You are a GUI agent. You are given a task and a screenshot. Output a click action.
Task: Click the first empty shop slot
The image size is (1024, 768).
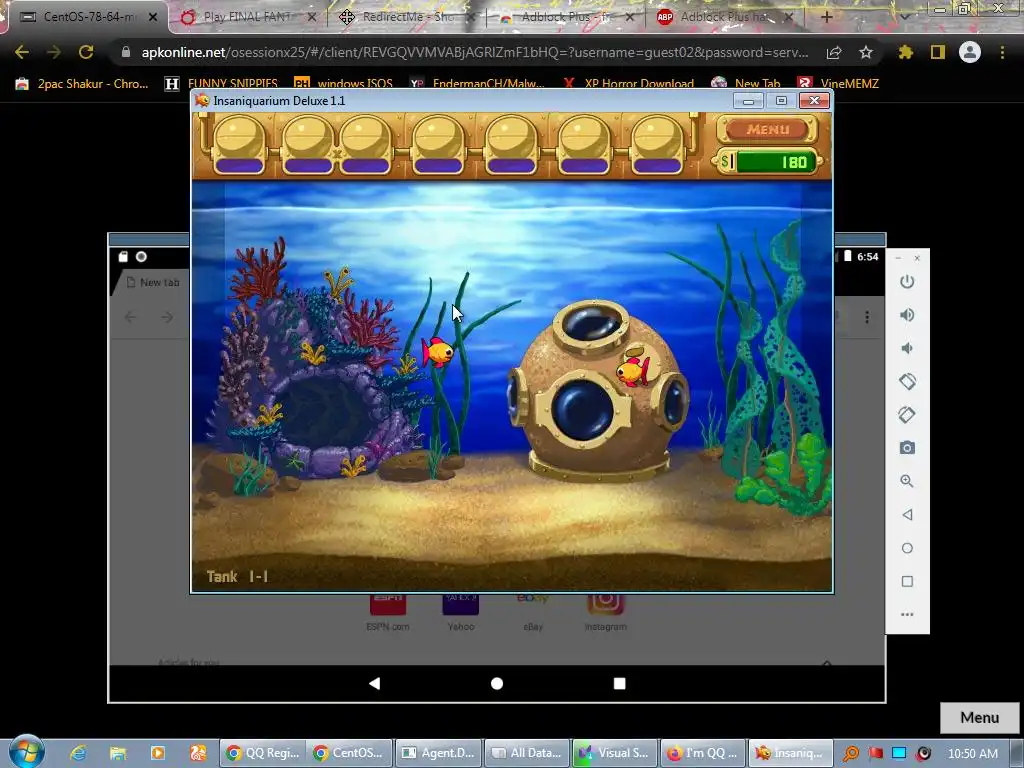pos(240,145)
